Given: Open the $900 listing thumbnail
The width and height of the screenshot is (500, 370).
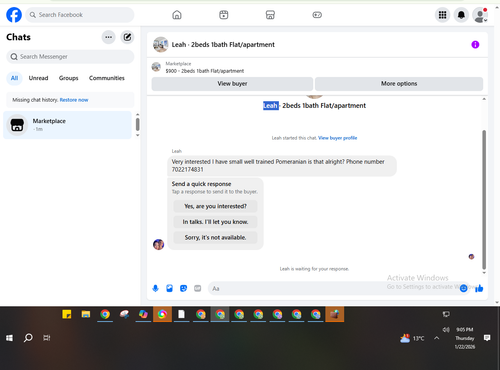Looking at the screenshot, I should [x=156, y=67].
